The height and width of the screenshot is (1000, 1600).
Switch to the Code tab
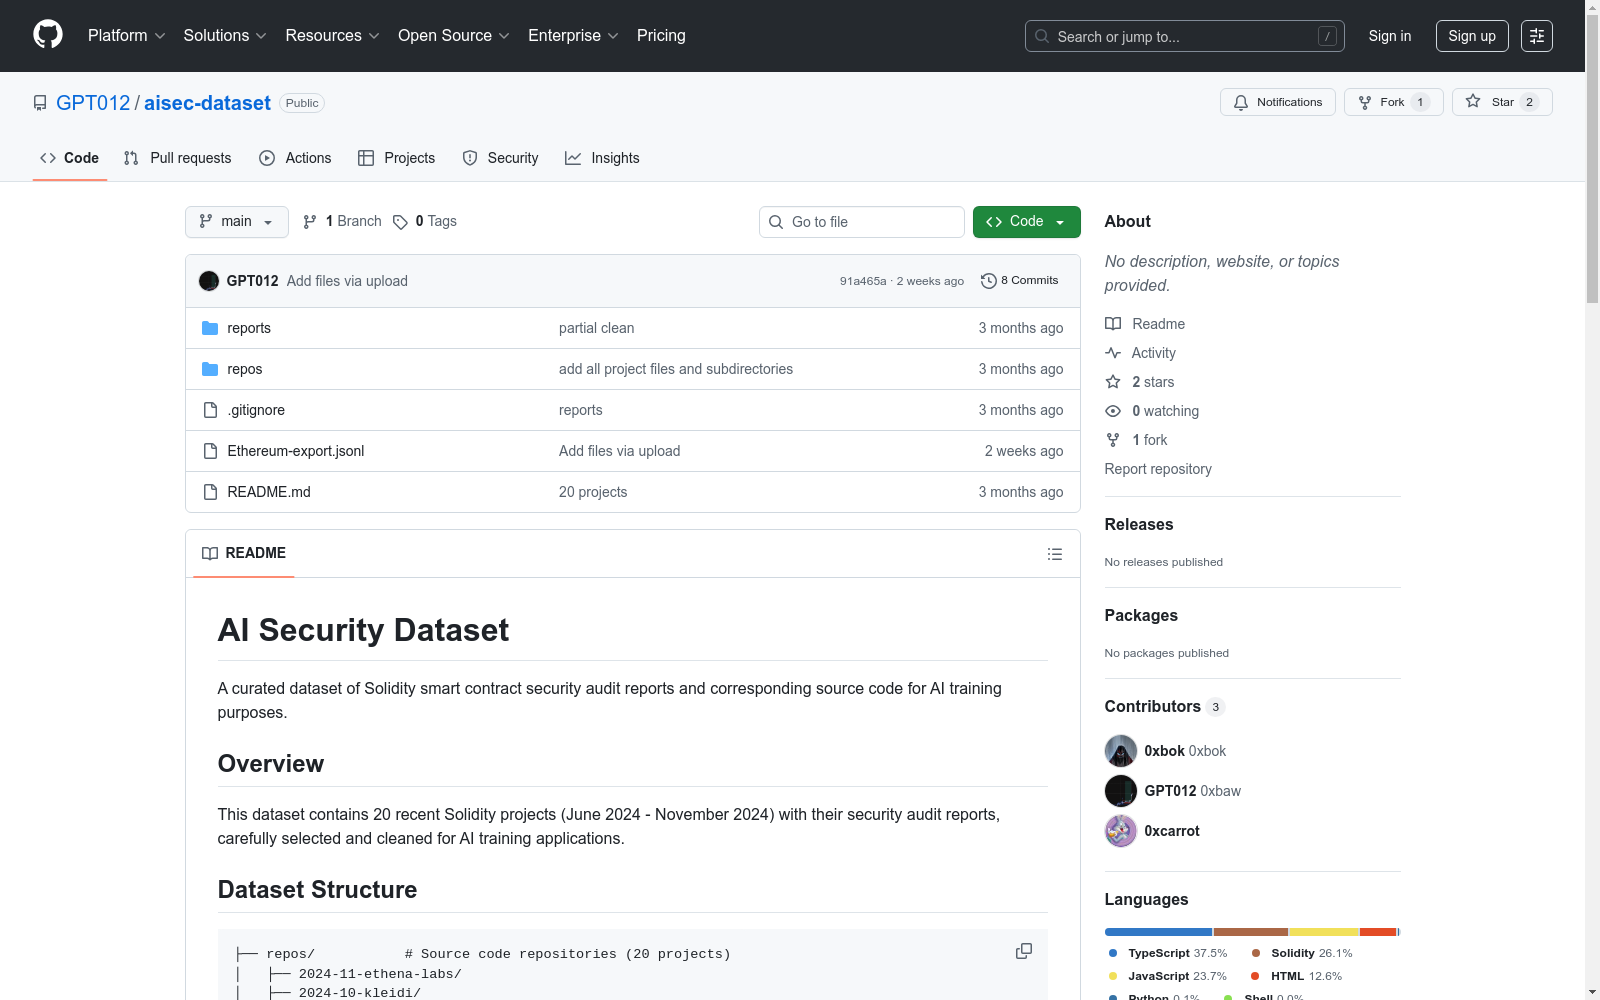tap(70, 158)
